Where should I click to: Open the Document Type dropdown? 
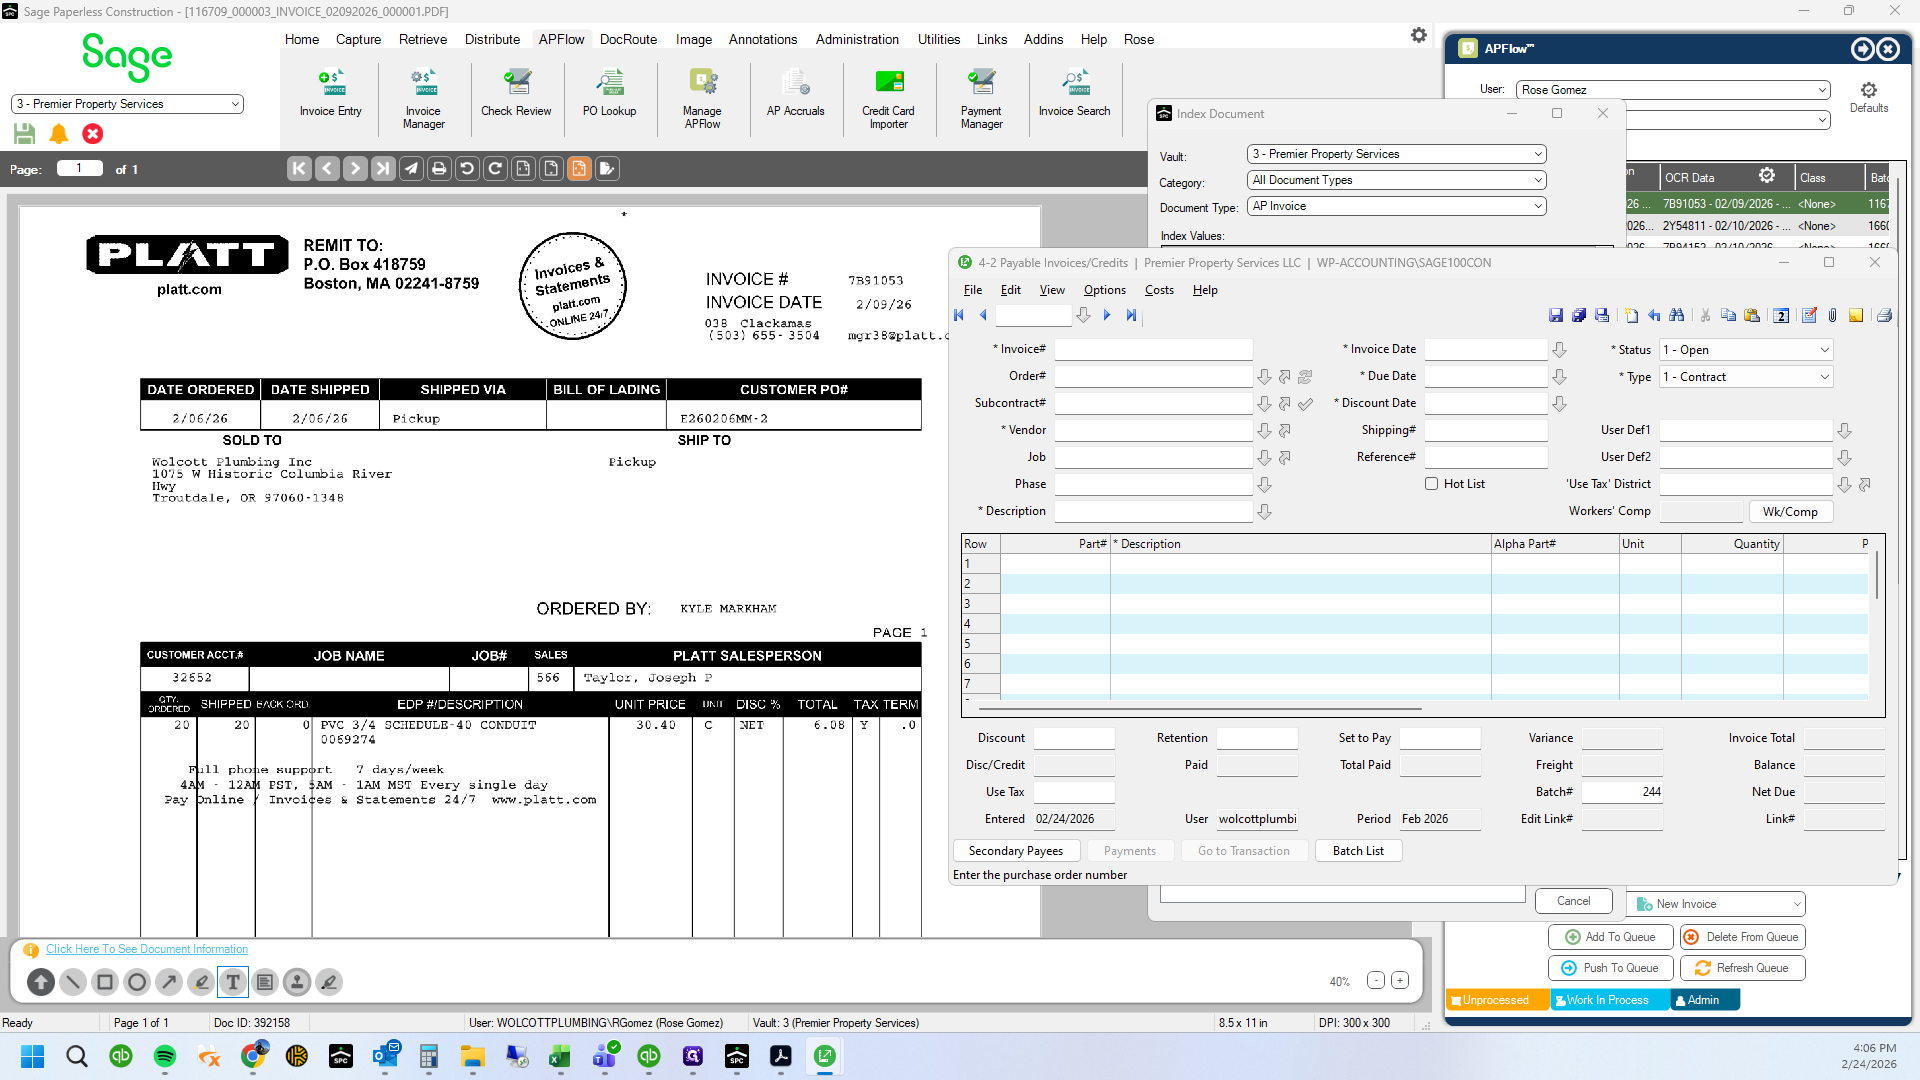coord(1397,206)
